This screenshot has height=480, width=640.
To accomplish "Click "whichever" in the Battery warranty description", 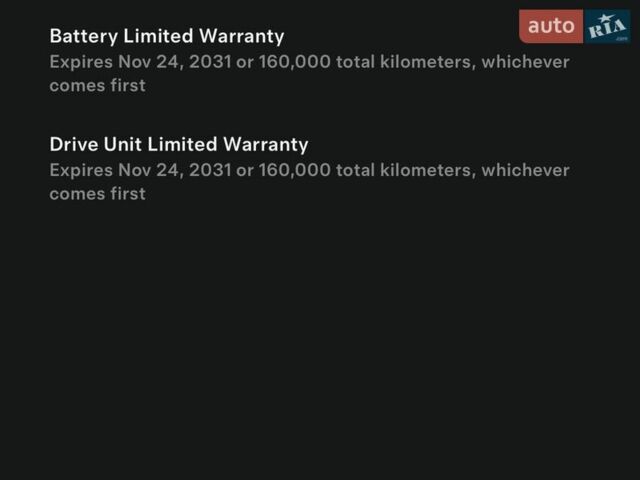I will [x=525, y=62].
